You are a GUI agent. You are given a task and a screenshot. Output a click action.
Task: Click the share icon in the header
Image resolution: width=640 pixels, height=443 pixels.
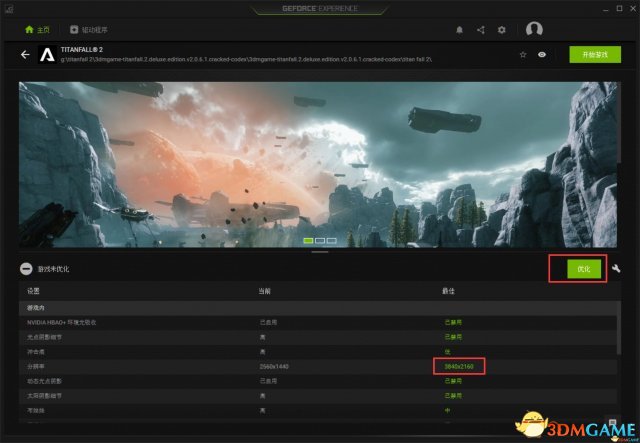481,30
